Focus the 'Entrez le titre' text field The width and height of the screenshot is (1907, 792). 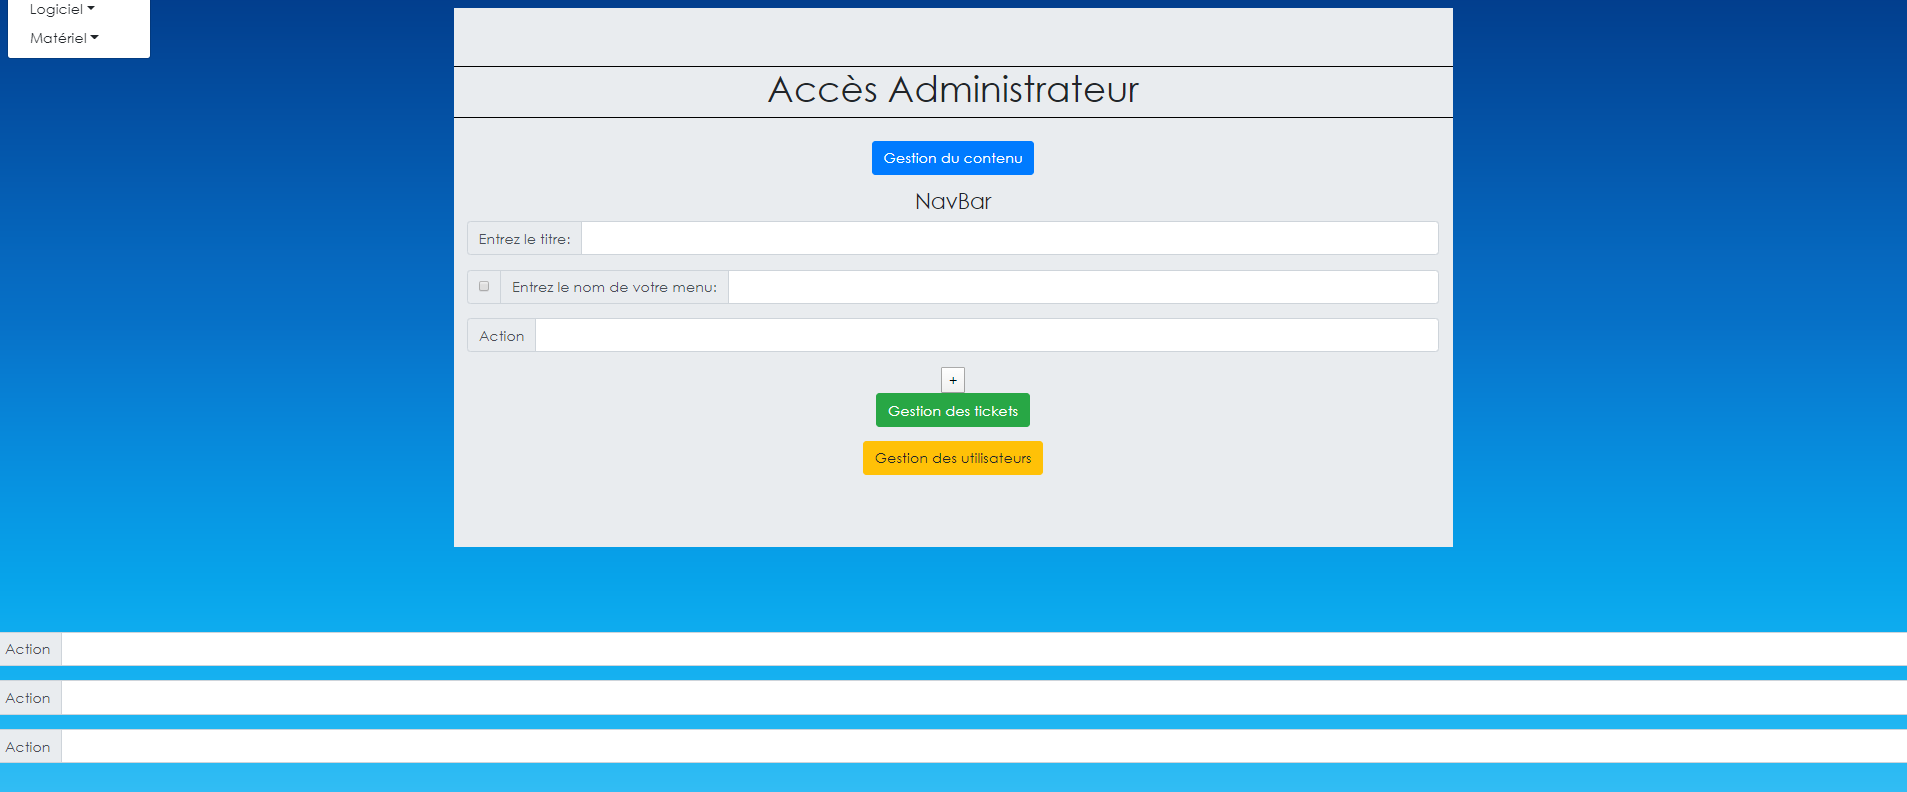(x=1009, y=239)
